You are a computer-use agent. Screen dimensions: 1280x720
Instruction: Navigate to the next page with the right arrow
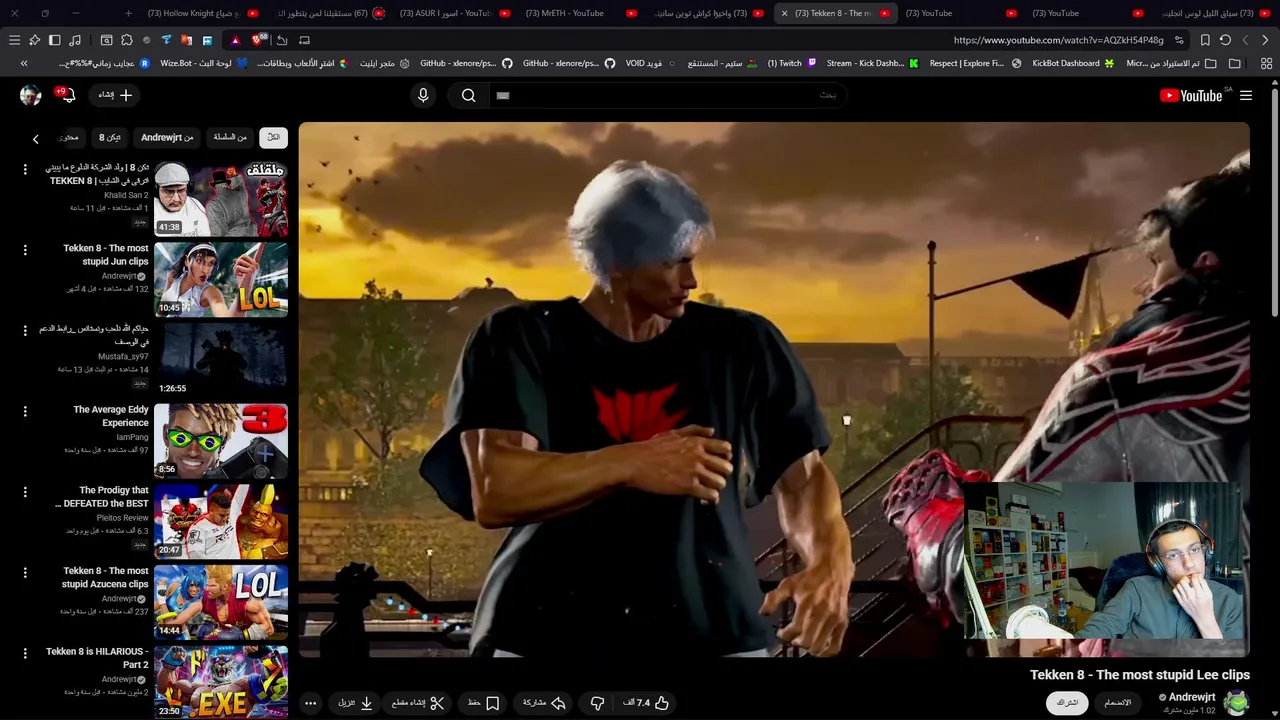(x=1265, y=40)
